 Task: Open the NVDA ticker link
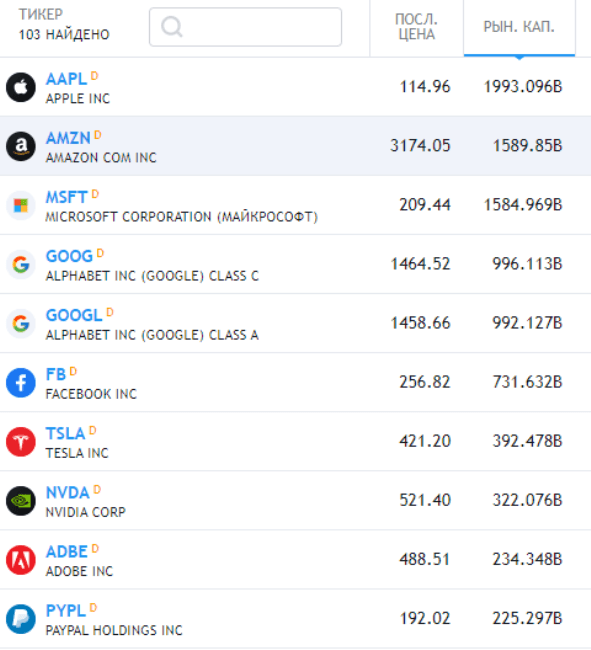coord(68,493)
